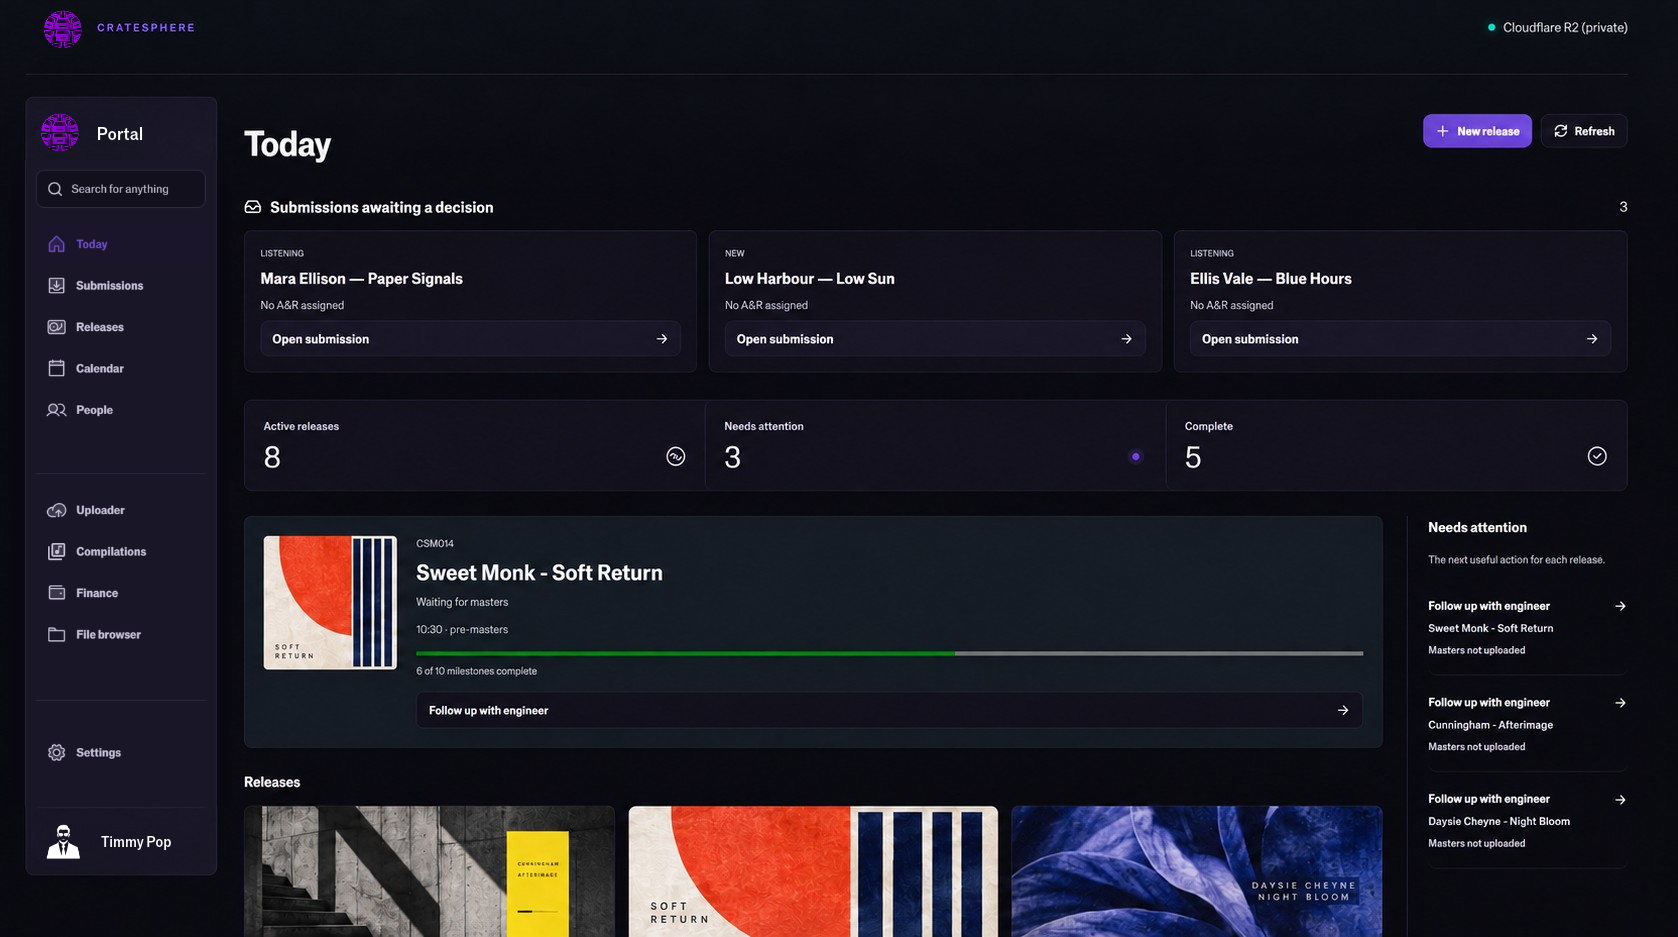Open File browser folder icon

click(57, 635)
